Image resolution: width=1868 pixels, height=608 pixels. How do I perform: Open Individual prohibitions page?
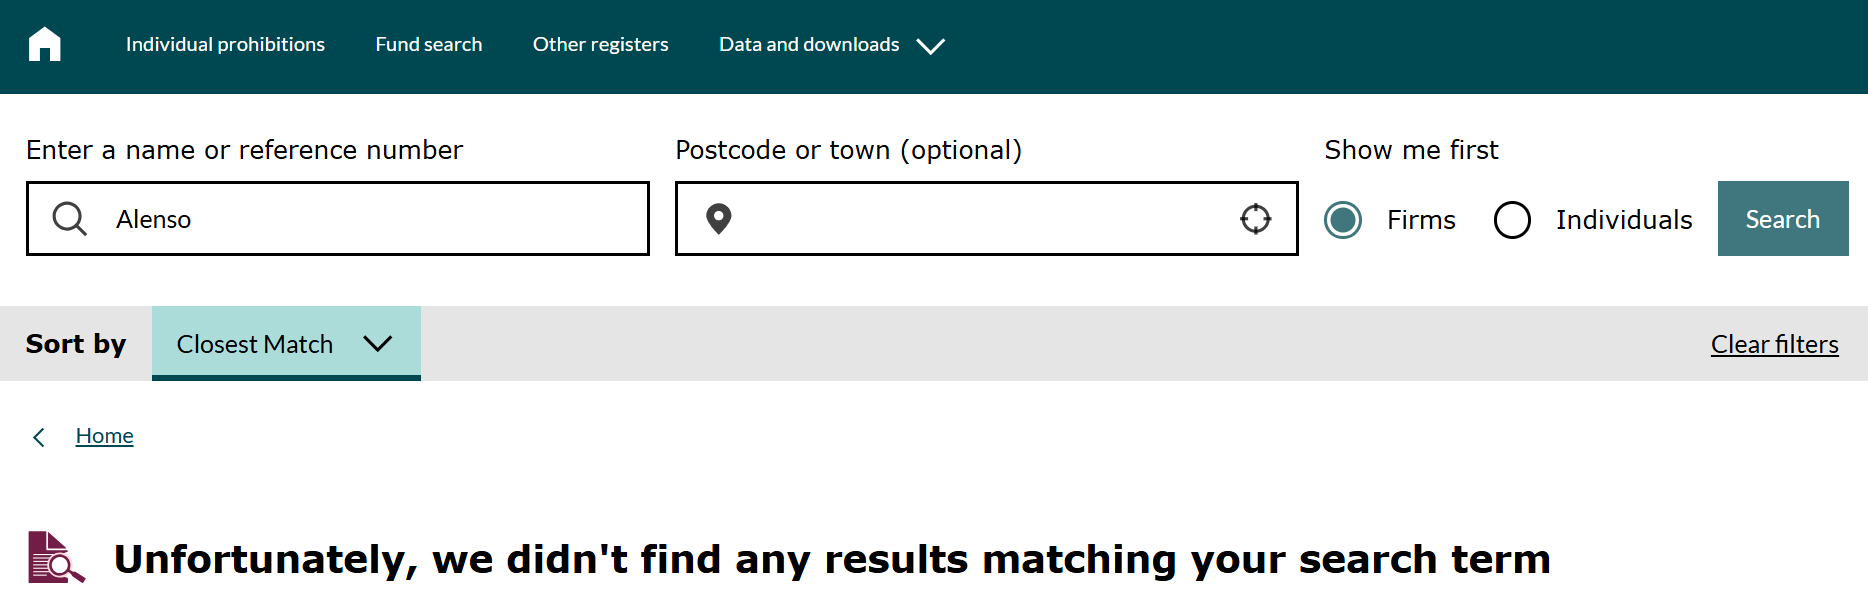pyautogui.click(x=225, y=44)
